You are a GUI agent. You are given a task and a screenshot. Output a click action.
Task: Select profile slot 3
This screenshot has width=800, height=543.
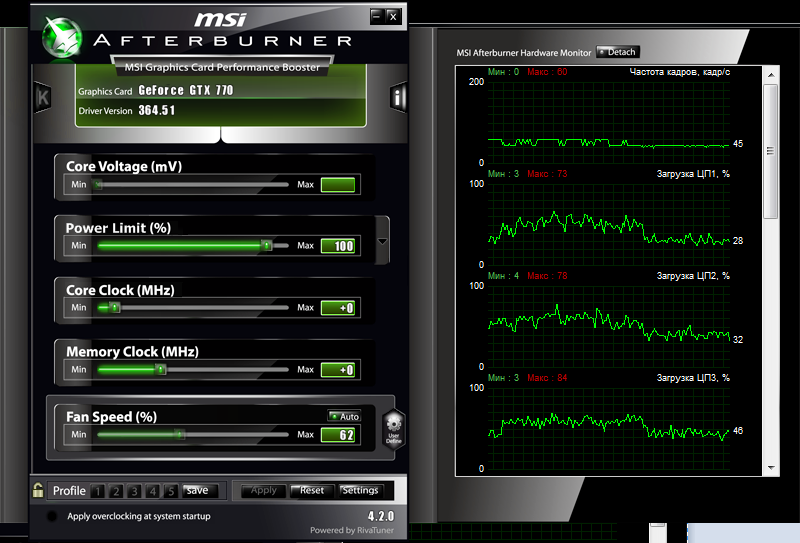click(x=134, y=491)
